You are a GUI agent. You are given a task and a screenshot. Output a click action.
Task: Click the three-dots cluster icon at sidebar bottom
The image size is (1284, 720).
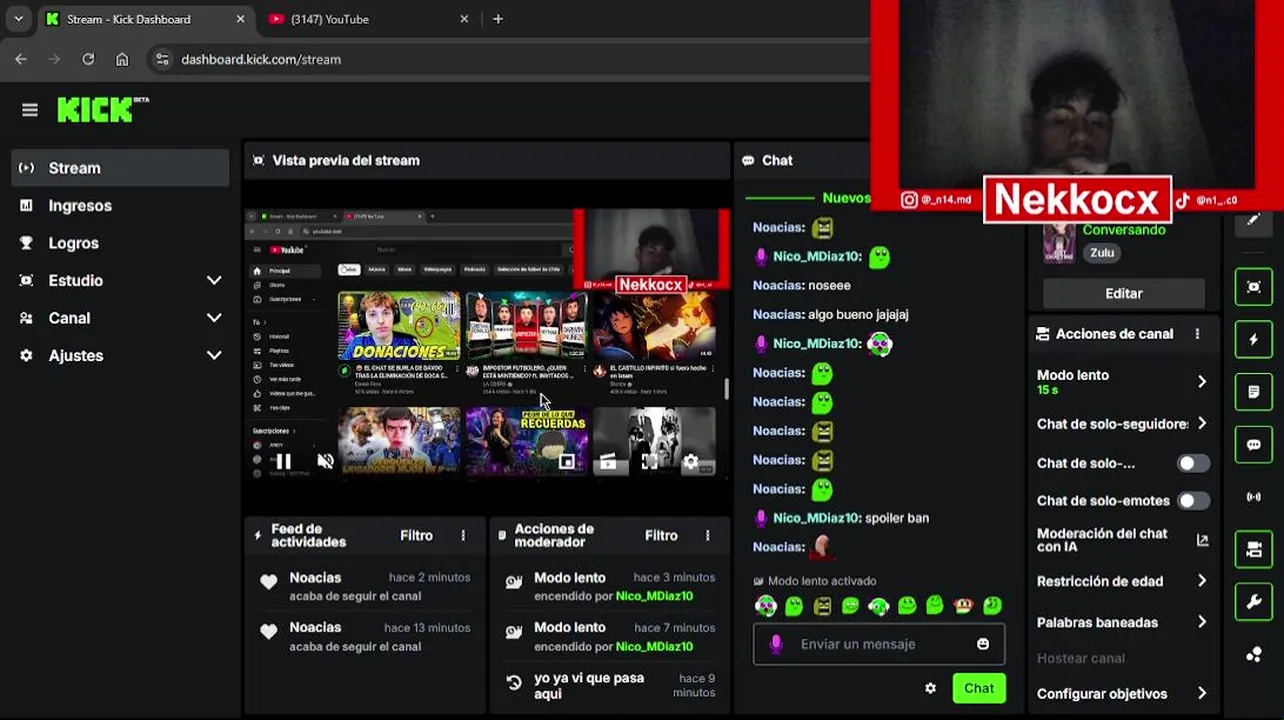[x=1254, y=655]
